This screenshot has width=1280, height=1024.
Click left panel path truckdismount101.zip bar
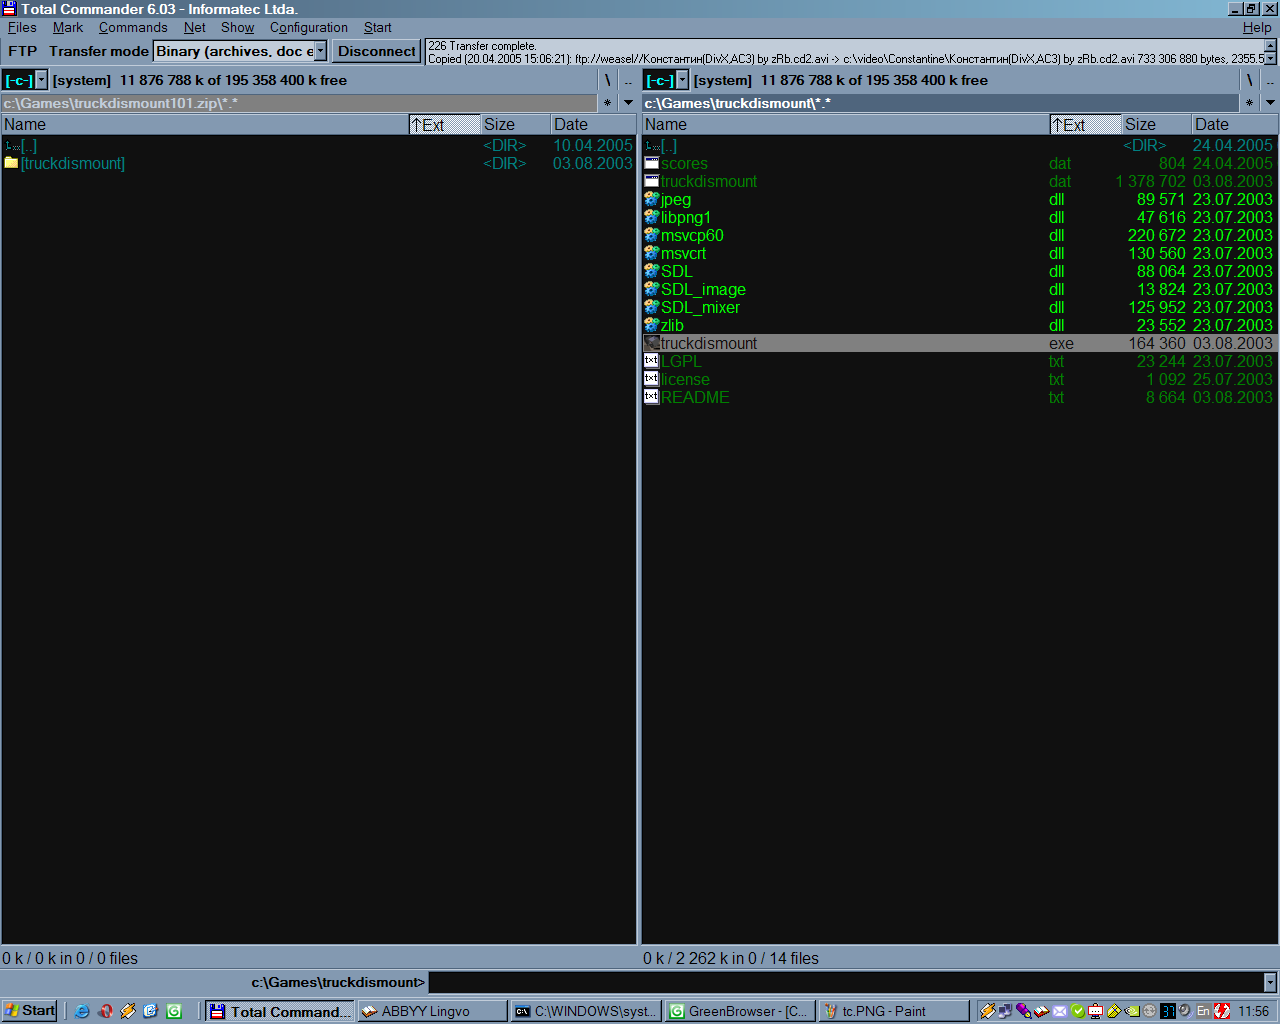[299, 103]
